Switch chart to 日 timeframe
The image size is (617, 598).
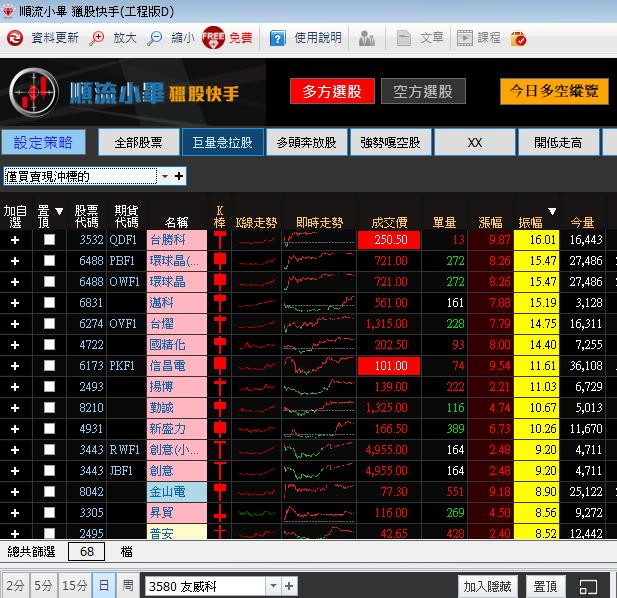click(x=104, y=585)
